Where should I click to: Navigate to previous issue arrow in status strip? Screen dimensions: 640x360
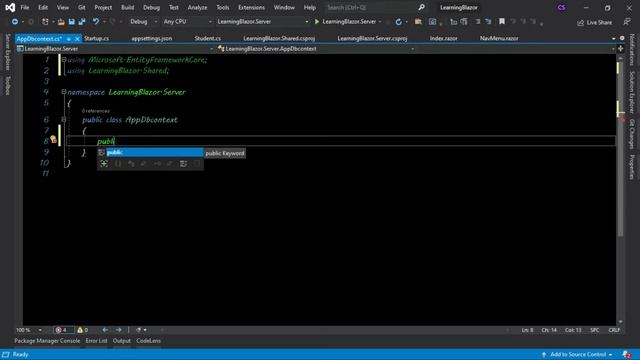point(105,330)
